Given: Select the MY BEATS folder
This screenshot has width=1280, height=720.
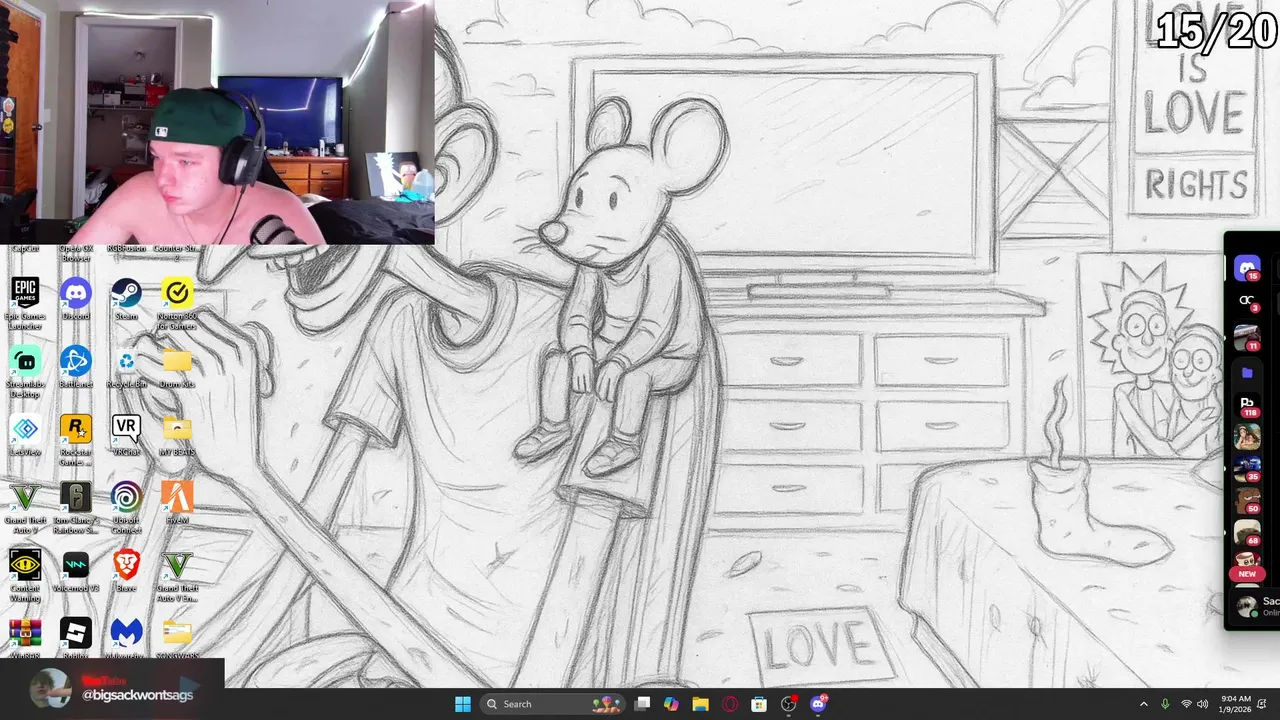Looking at the screenshot, I should [x=177, y=436].
